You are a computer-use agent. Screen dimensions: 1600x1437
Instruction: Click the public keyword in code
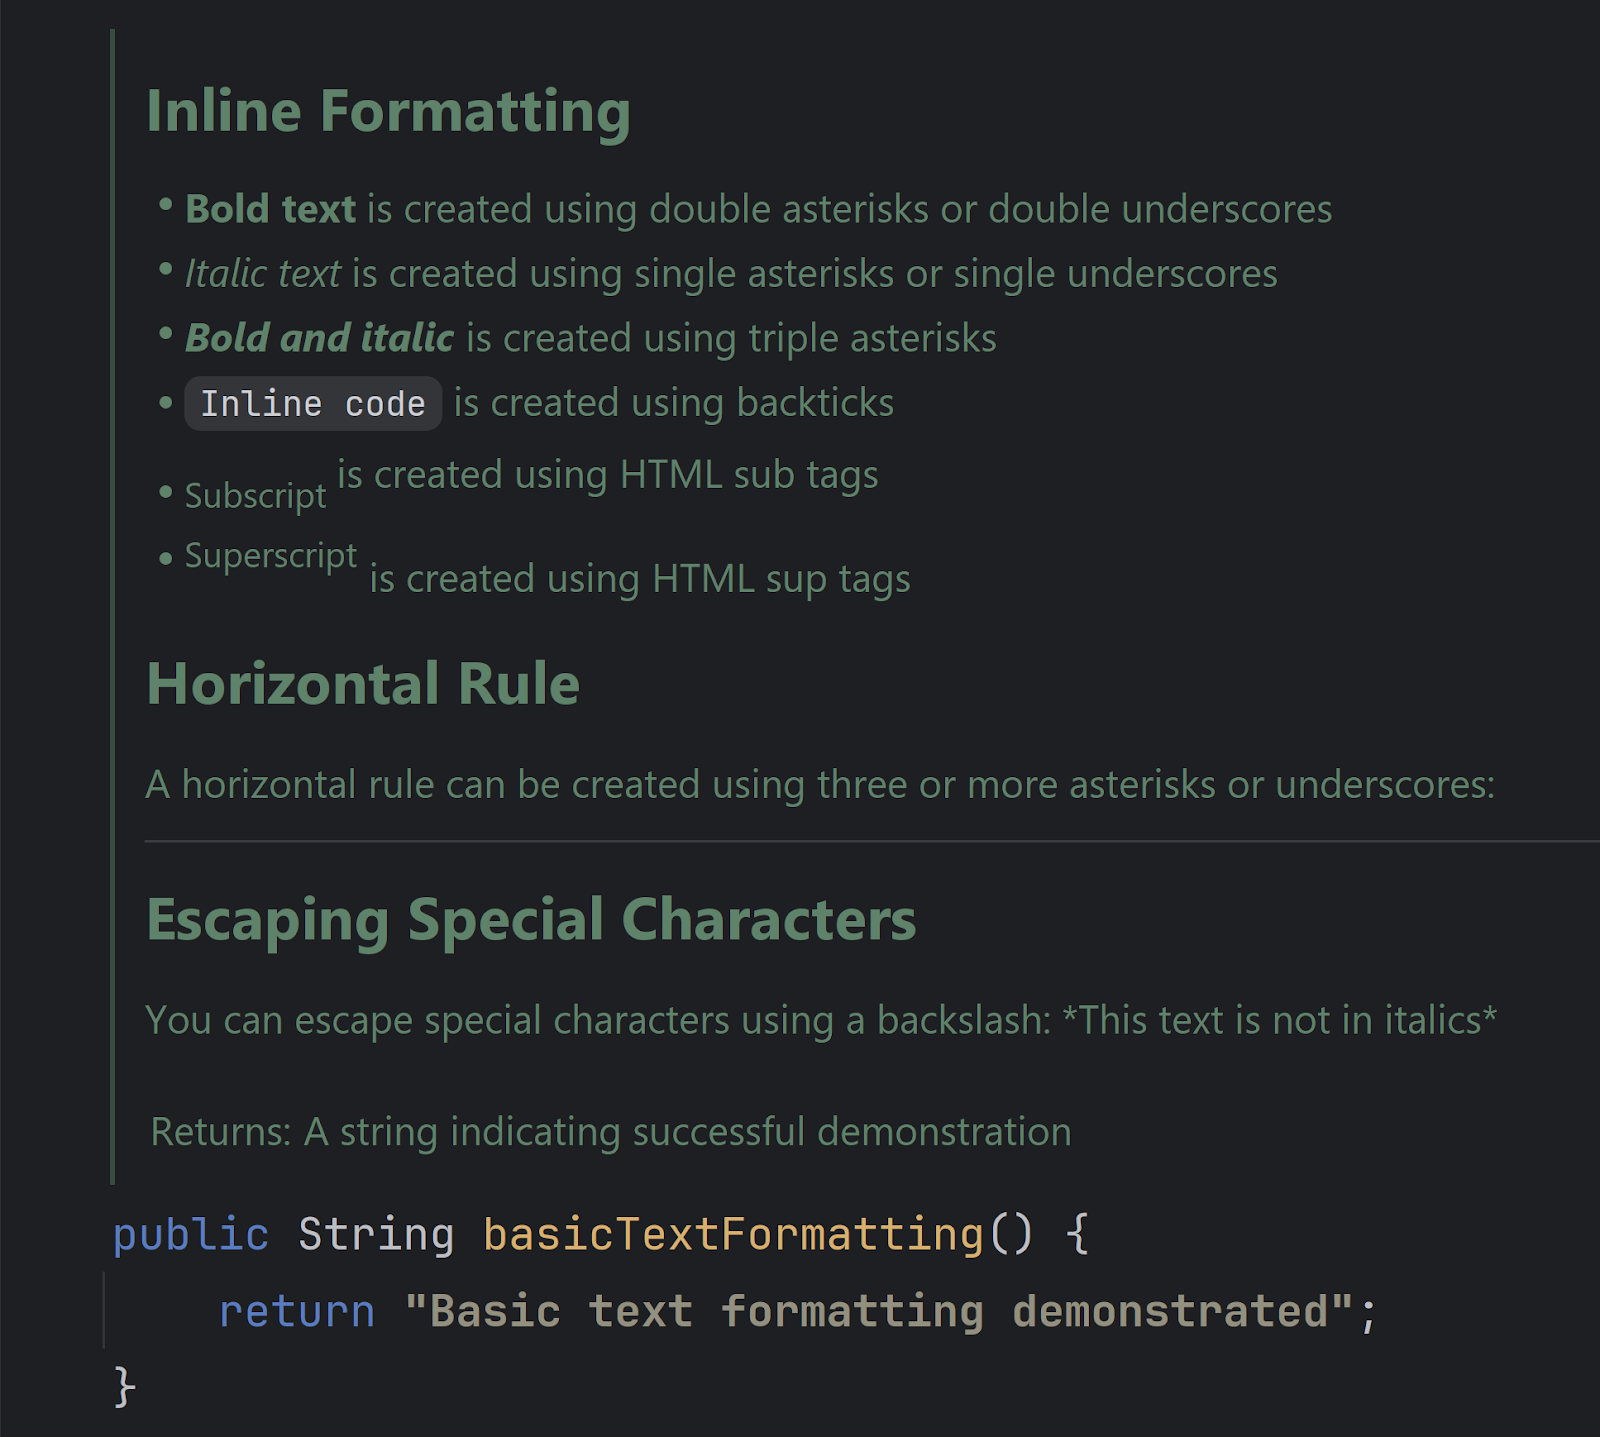click(x=191, y=1235)
